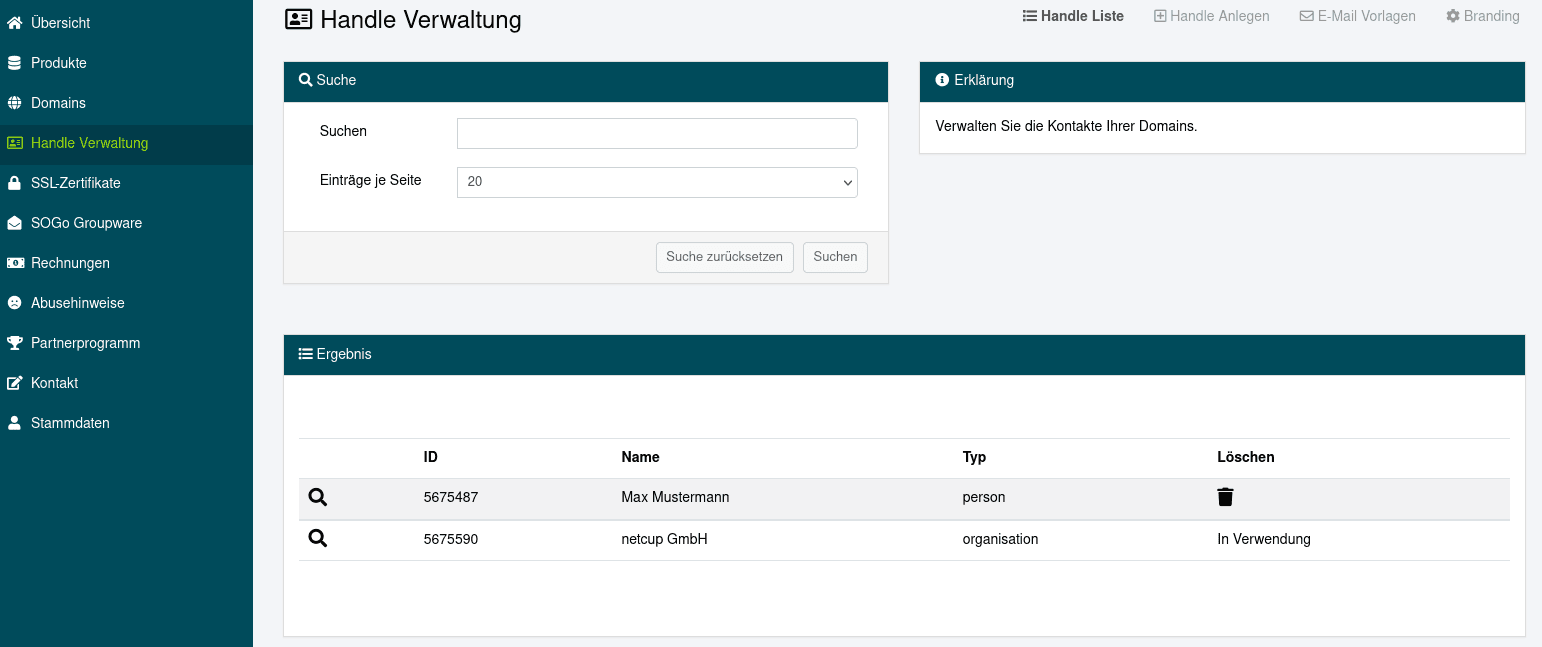
Task: Open the Einträge je Seite dropdown
Action: pos(656,182)
